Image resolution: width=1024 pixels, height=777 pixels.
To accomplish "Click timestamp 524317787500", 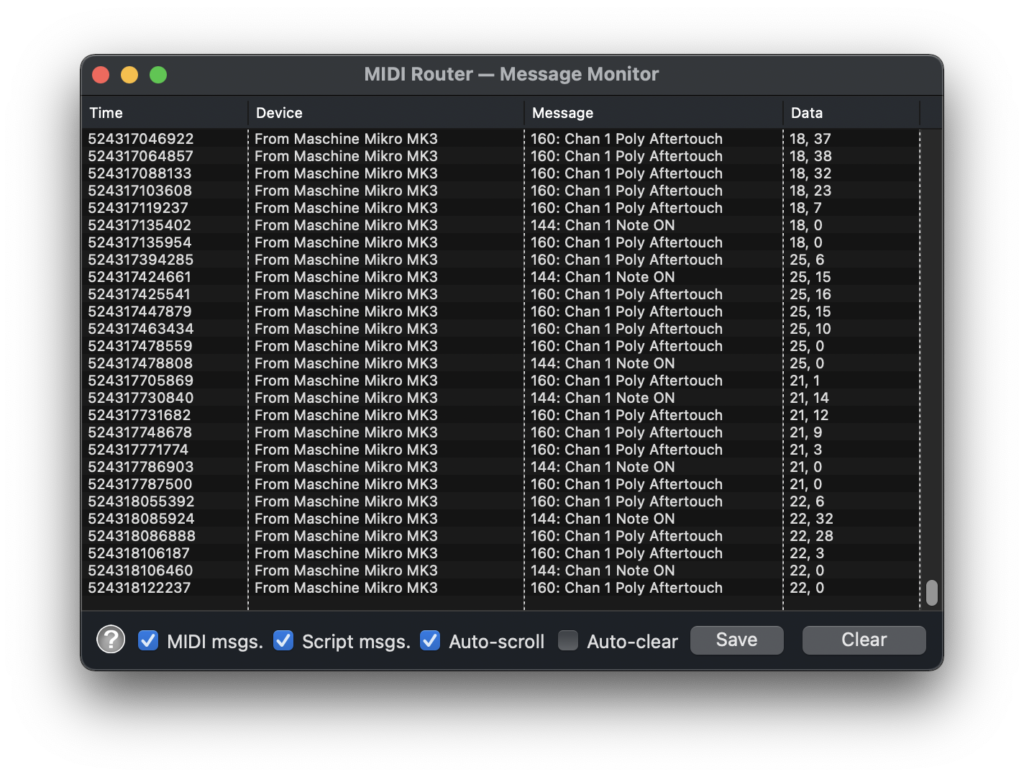I will click(140, 484).
